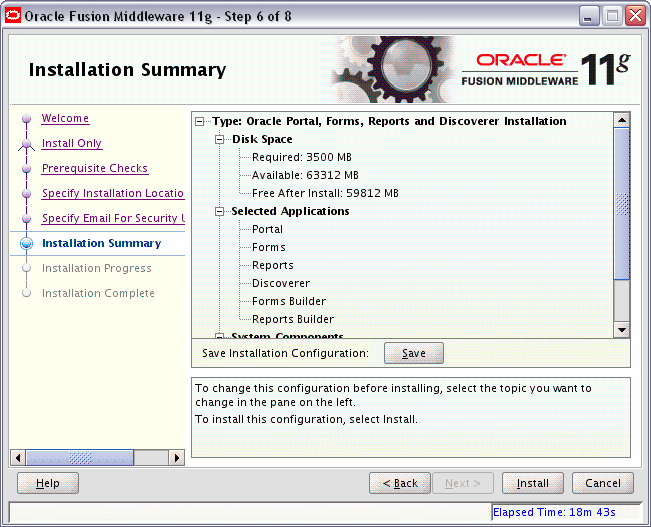
Task: Click the Installation Complete step bullet icon
Action: pyautogui.click(x=27, y=293)
